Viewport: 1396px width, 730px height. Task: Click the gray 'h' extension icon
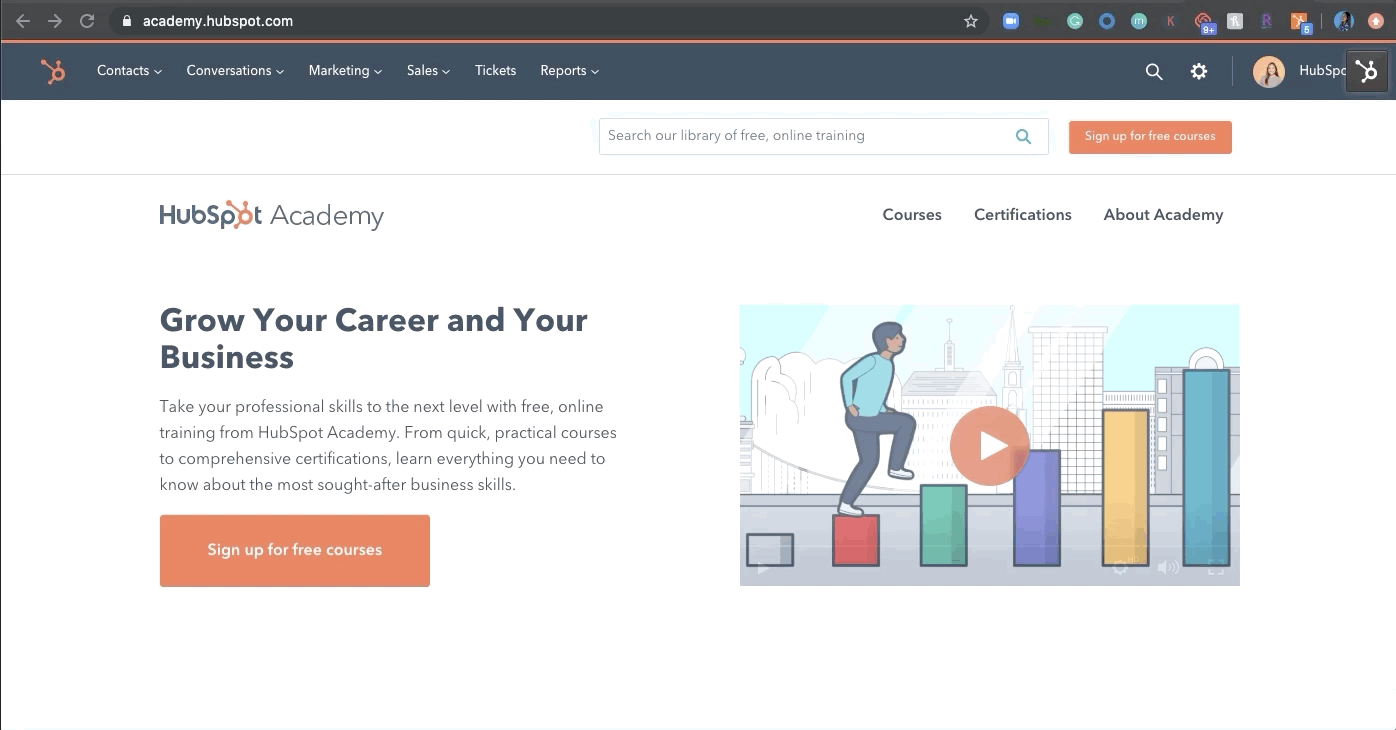click(x=1235, y=21)
